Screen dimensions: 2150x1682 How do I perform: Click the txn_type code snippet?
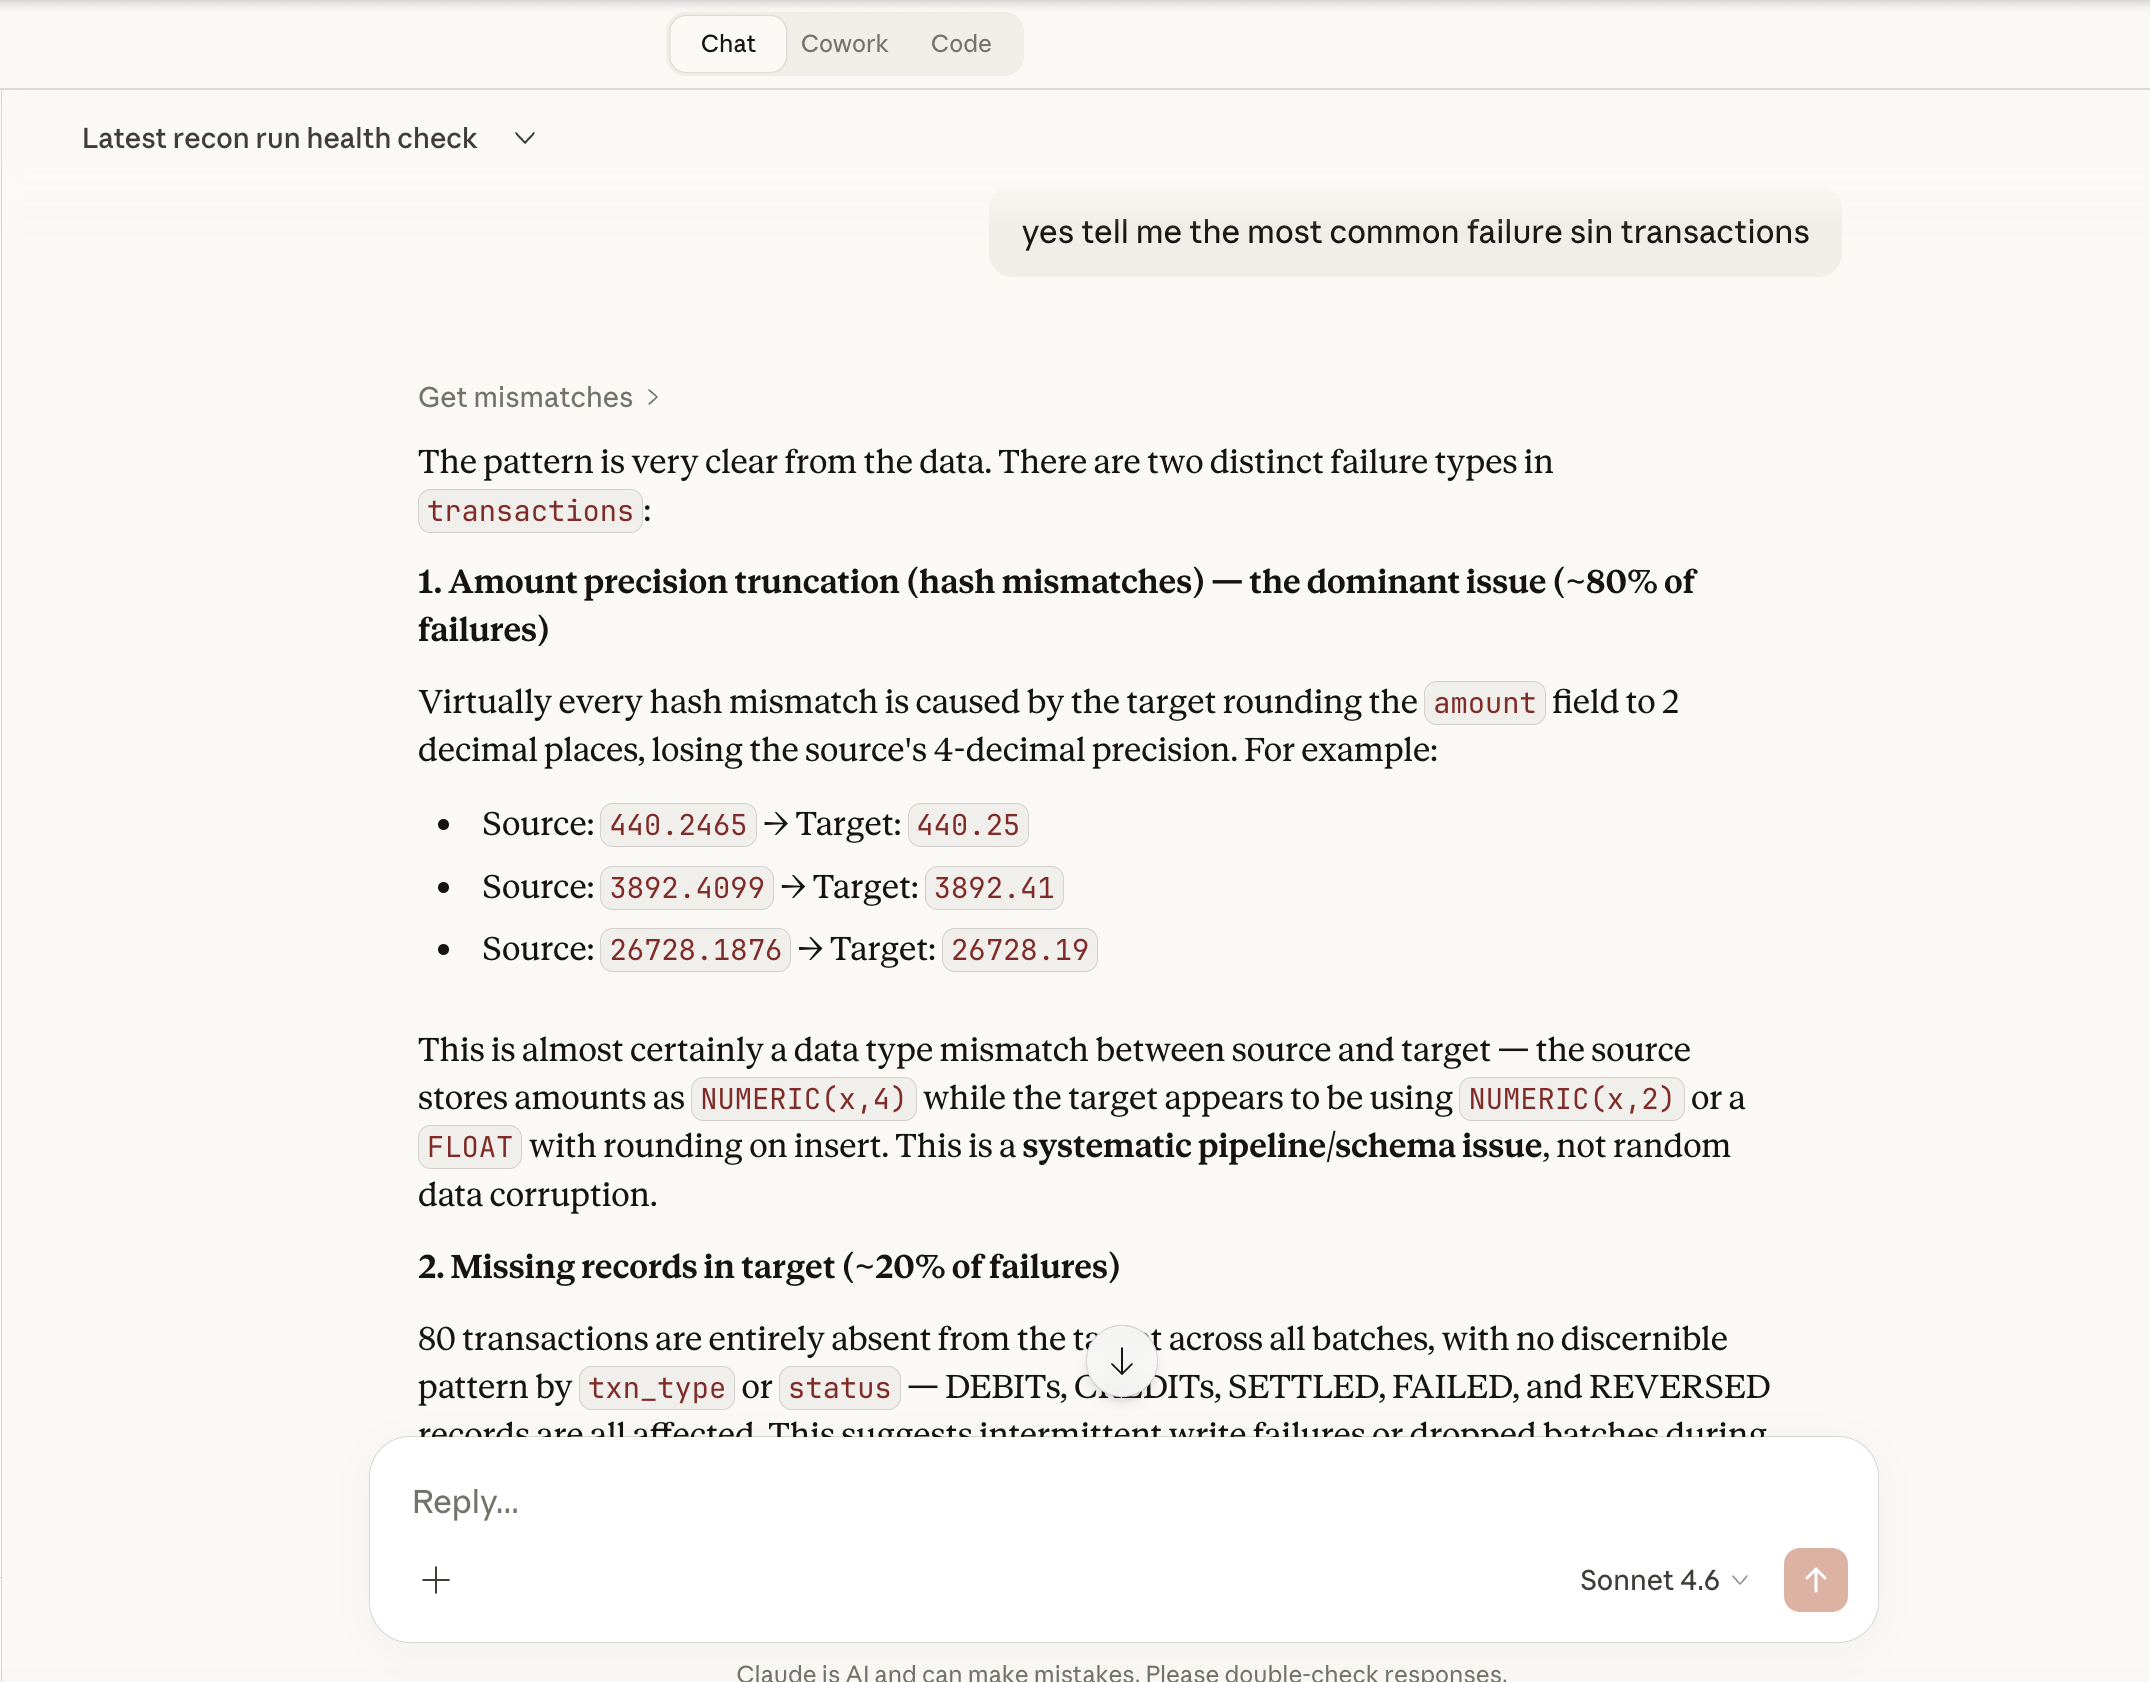point(656,1388)
